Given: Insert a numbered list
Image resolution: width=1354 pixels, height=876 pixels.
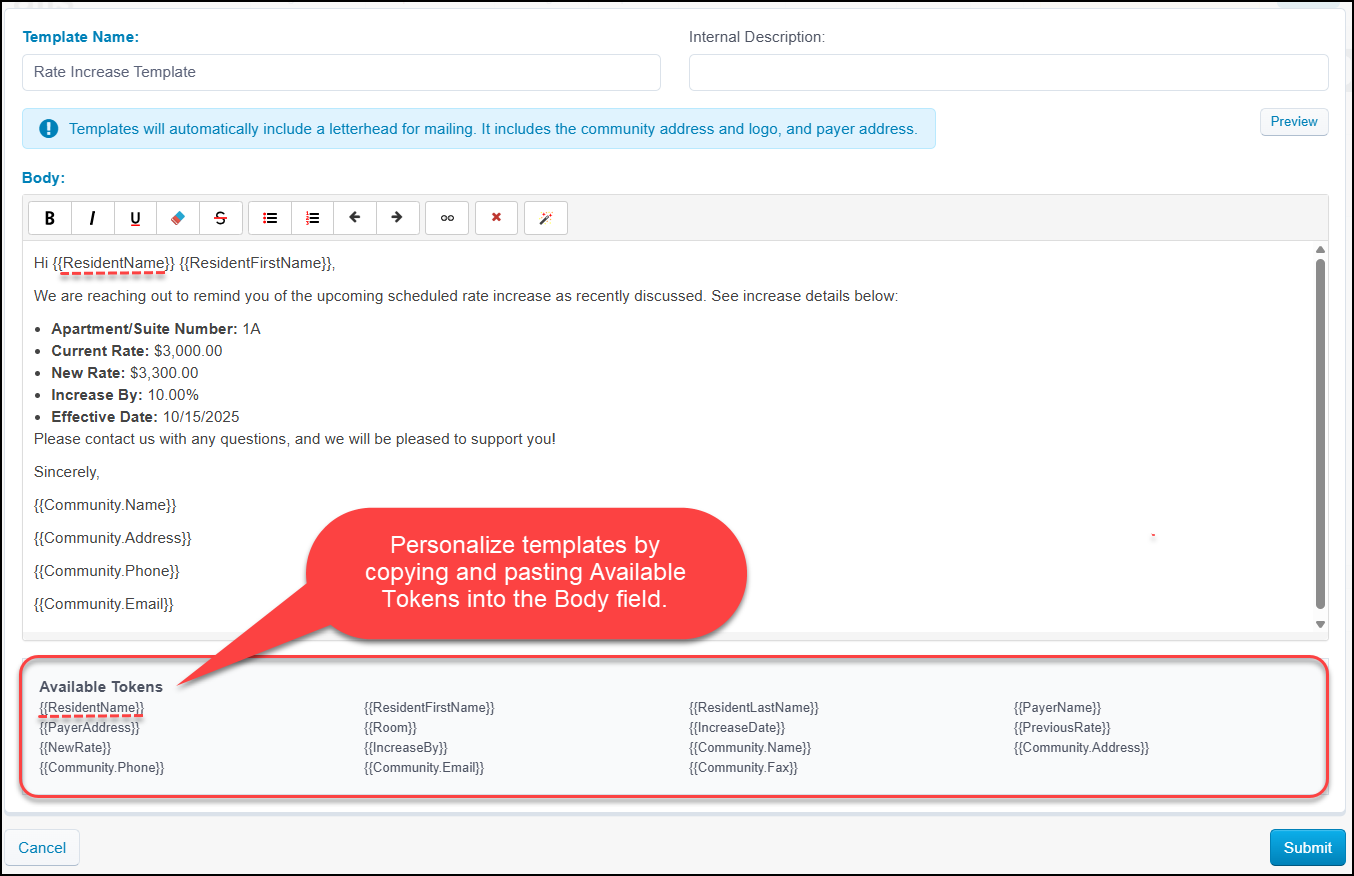Looking at the screenshot, I should point(313,218).
